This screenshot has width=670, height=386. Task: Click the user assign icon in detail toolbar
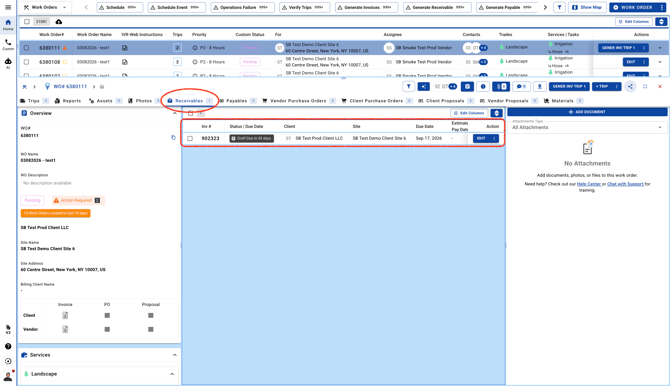(540, 86)
